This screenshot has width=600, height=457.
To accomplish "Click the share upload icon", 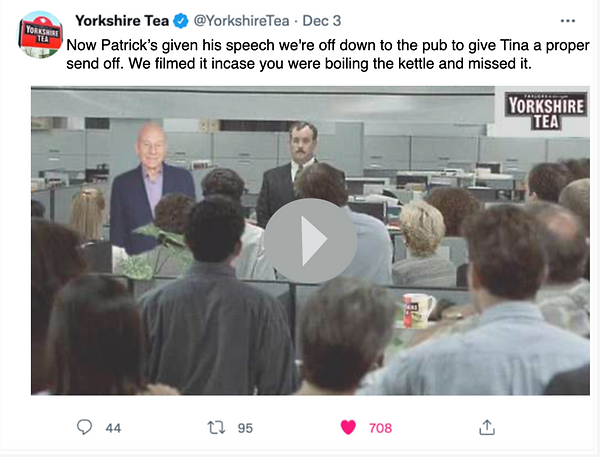I will click(487, 428).
